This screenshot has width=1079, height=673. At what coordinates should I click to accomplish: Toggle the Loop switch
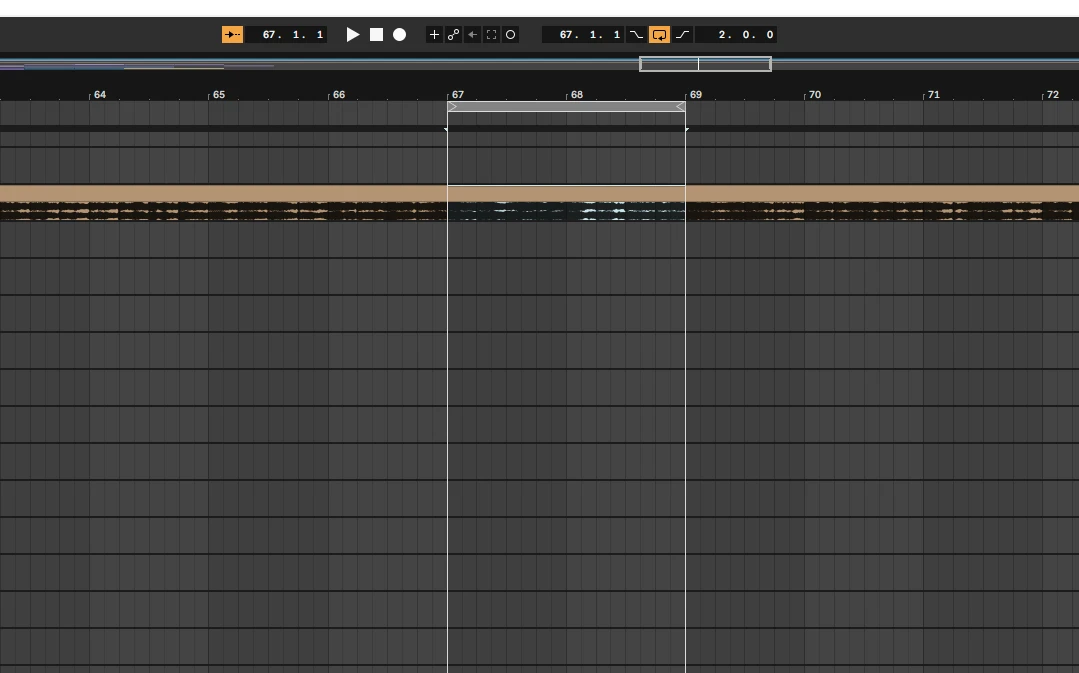tap(659, 35)
